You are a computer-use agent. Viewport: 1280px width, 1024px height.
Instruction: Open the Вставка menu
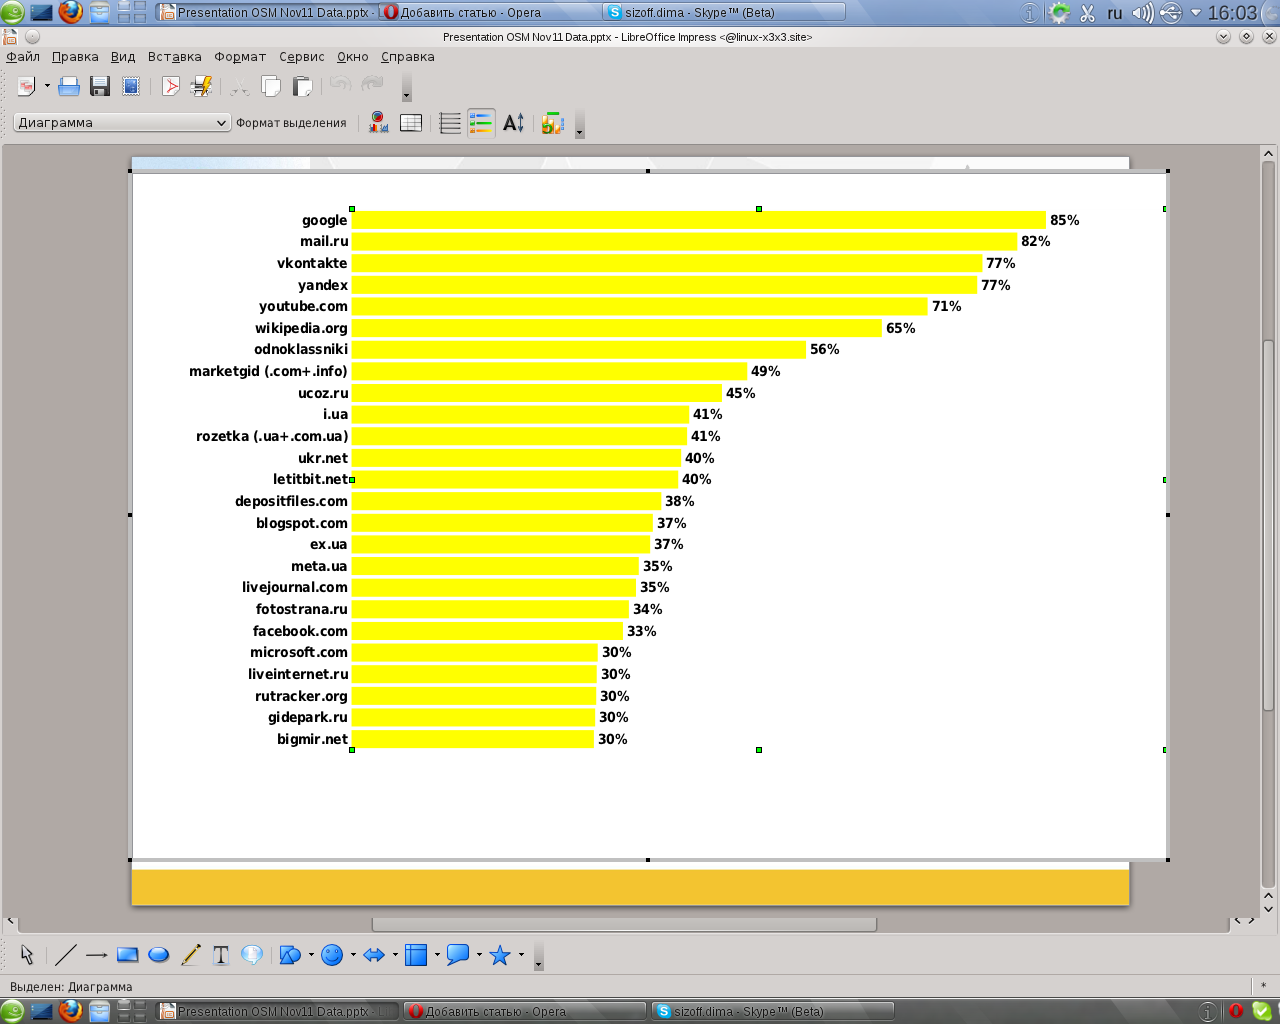pyautogui.click(x=174, y=57)
